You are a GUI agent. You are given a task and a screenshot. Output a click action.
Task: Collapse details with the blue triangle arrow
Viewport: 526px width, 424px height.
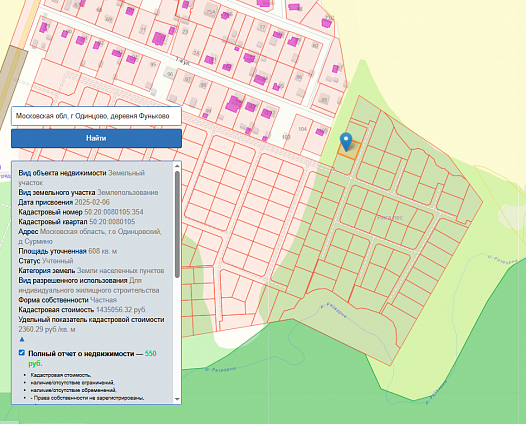pos(22,339)
